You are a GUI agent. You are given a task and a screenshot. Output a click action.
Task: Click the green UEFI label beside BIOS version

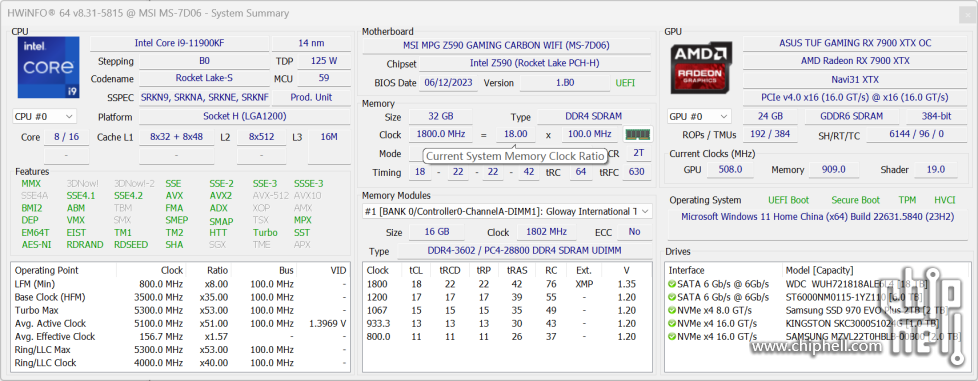tap(626, 83)
